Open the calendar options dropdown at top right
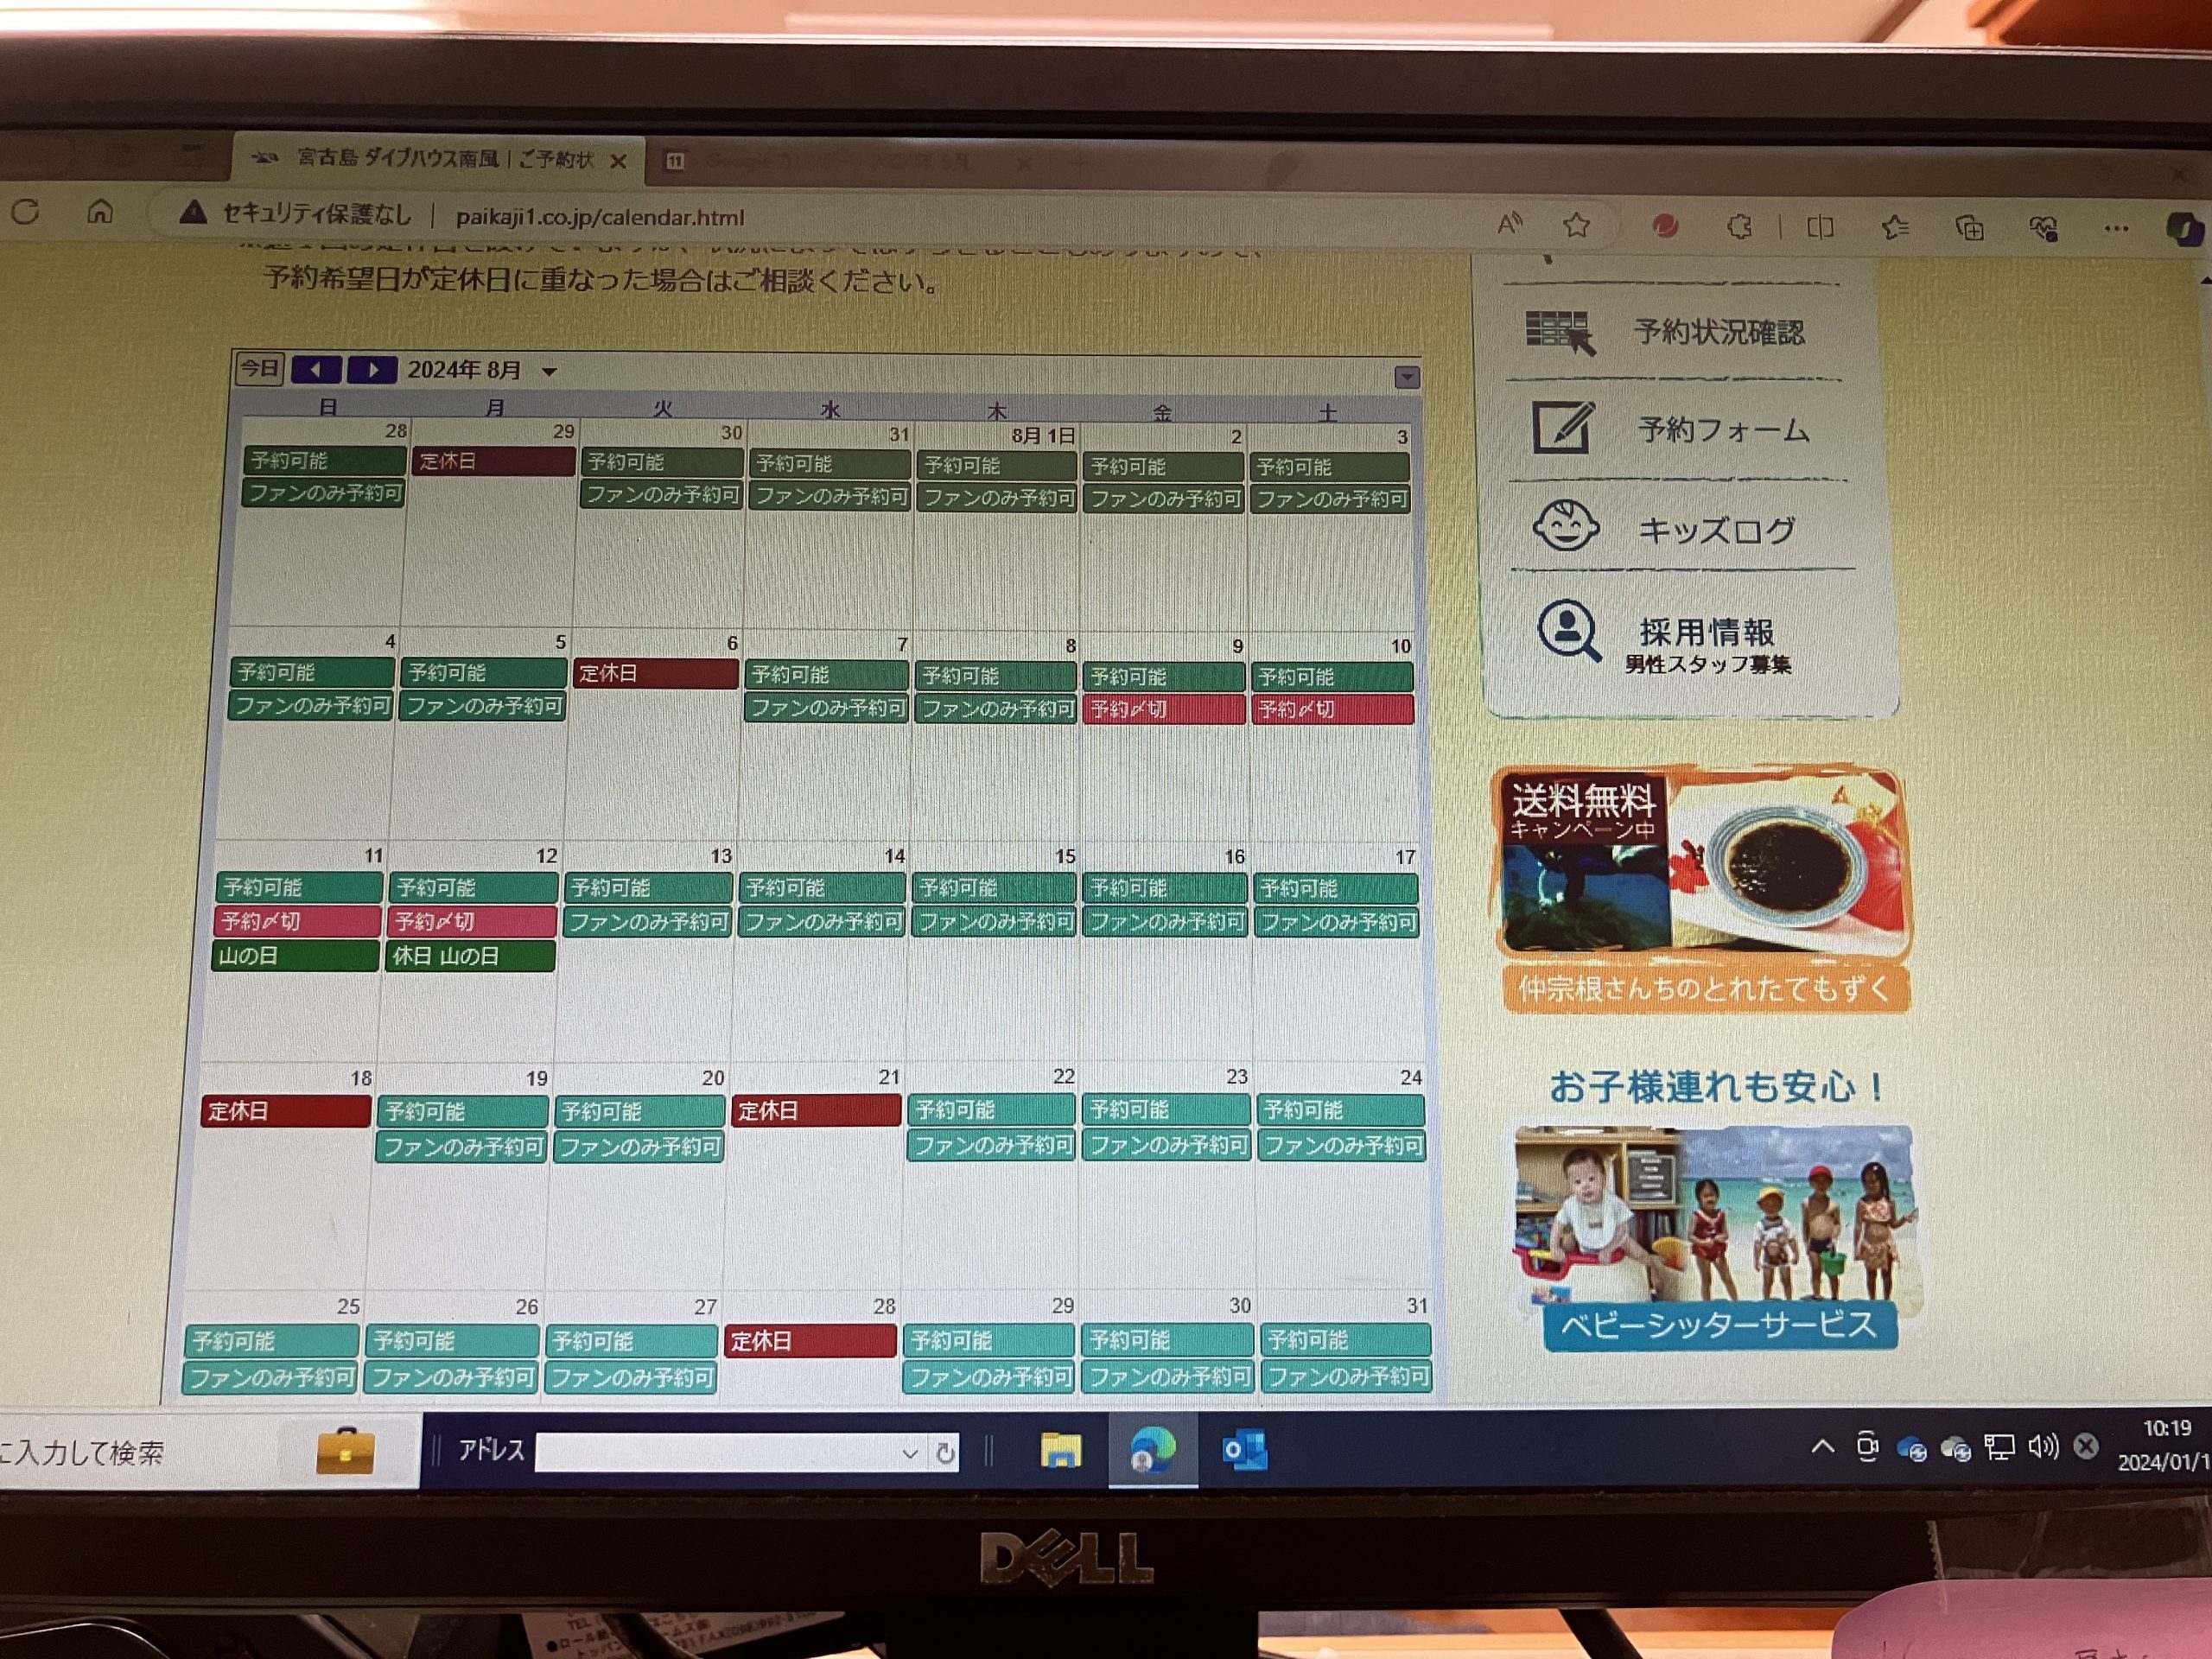Image resolution: width=2212 pixels, height=1659 pixels. (1407, 377)
